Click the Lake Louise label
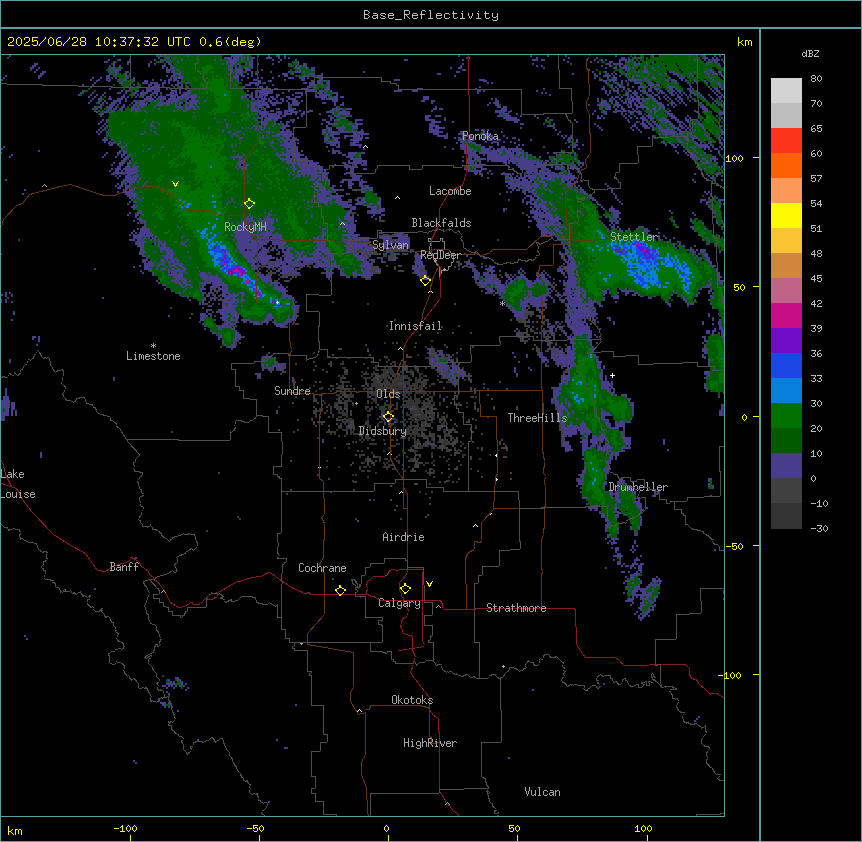This screenshot has width=862, height=842. click(16, 484)
